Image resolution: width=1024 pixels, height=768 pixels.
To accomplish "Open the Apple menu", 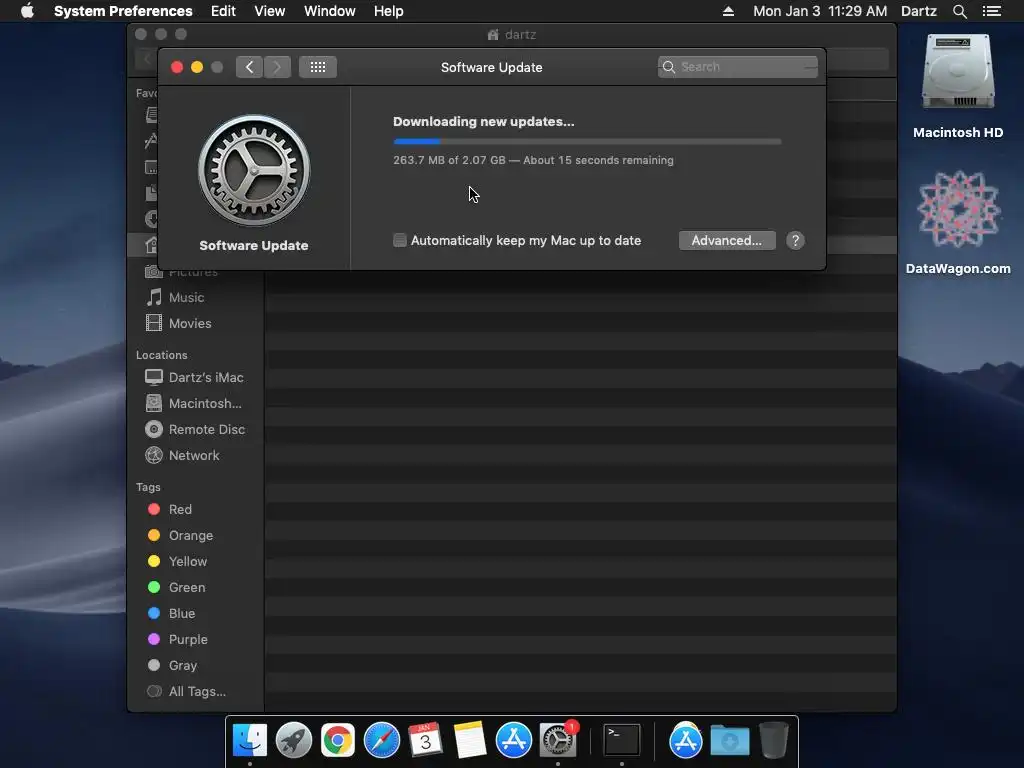I will (x=27, y=11).
